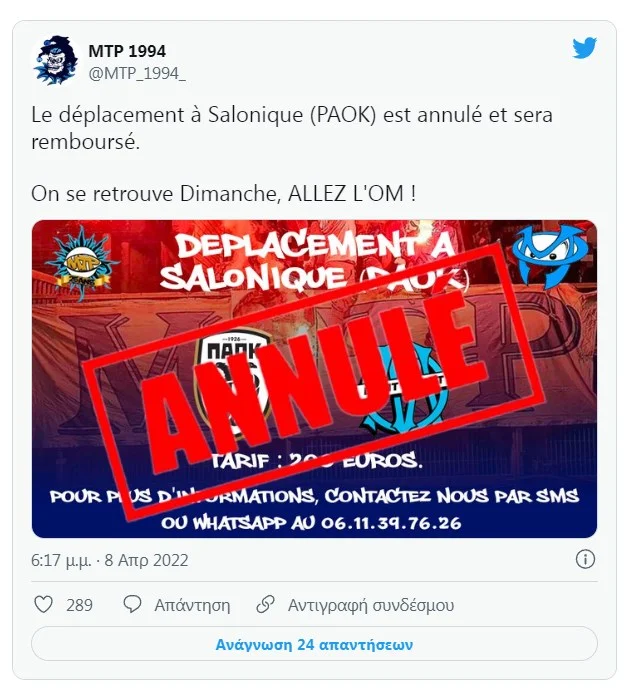Click the Απάντηση reply label
The image size is (640, 695).
(x=192, y=605)
